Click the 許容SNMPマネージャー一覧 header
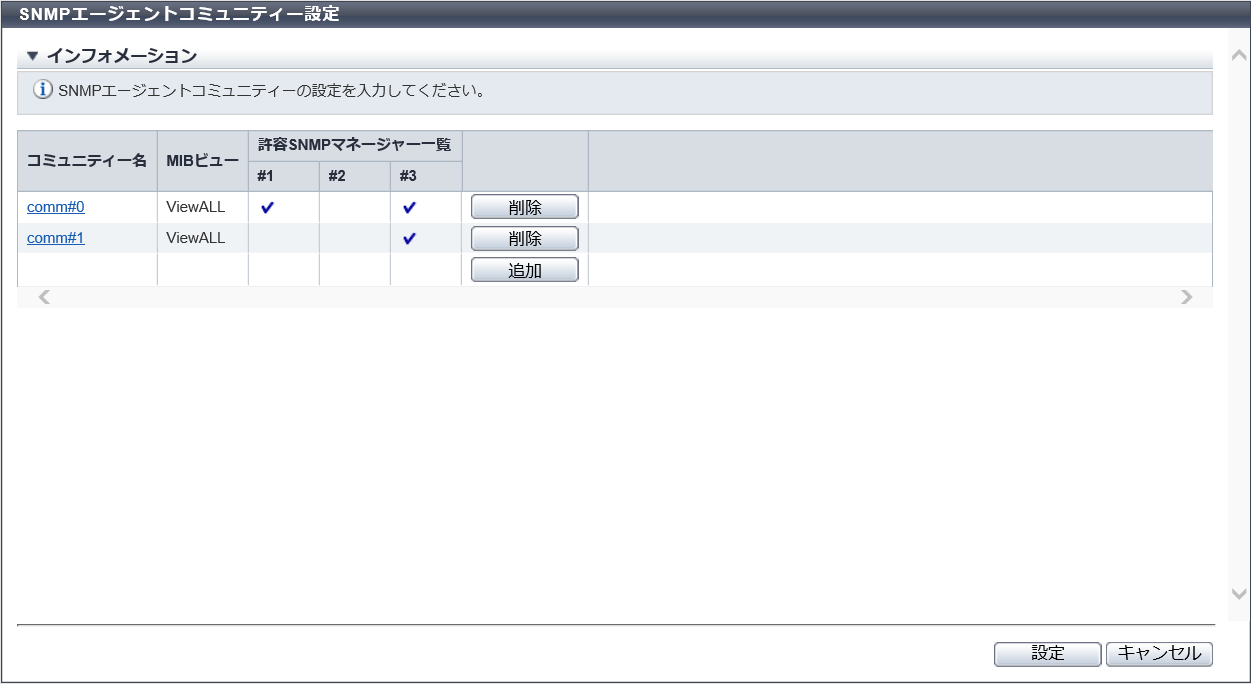 point(355,145)
